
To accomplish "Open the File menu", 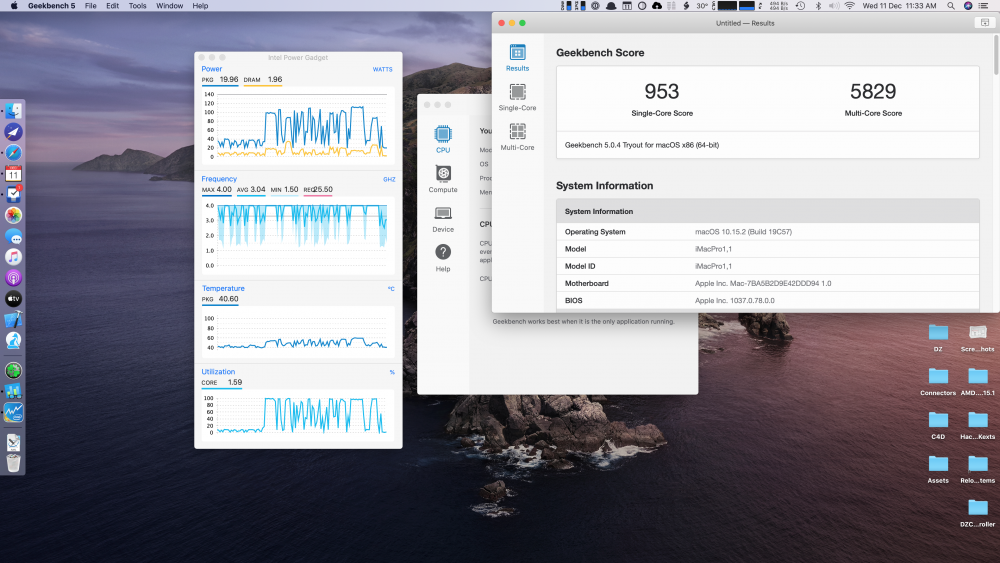I will [91, 6].
